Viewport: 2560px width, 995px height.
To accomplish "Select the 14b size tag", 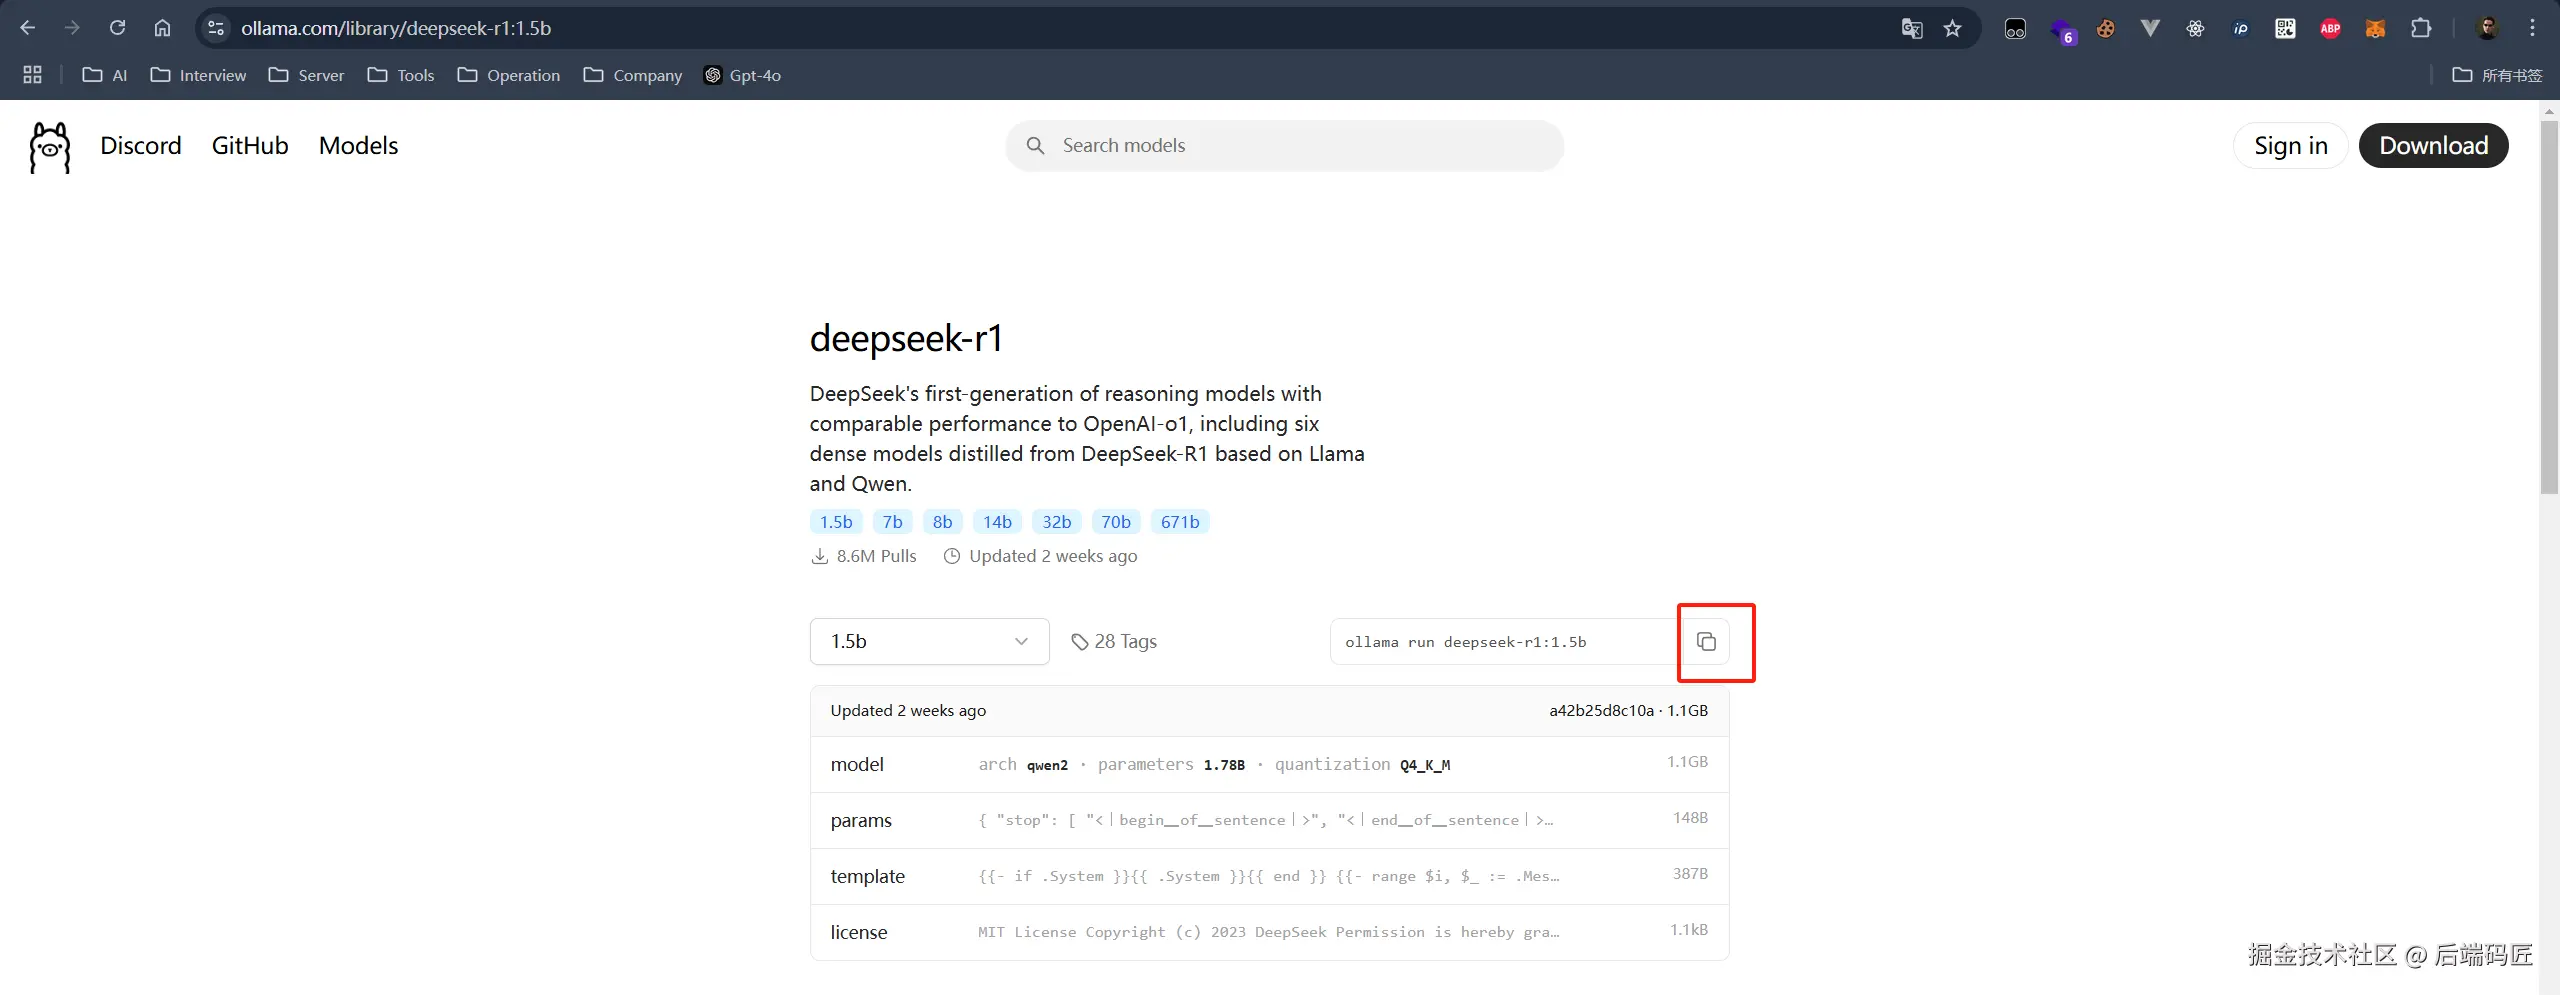I will 997,522.
